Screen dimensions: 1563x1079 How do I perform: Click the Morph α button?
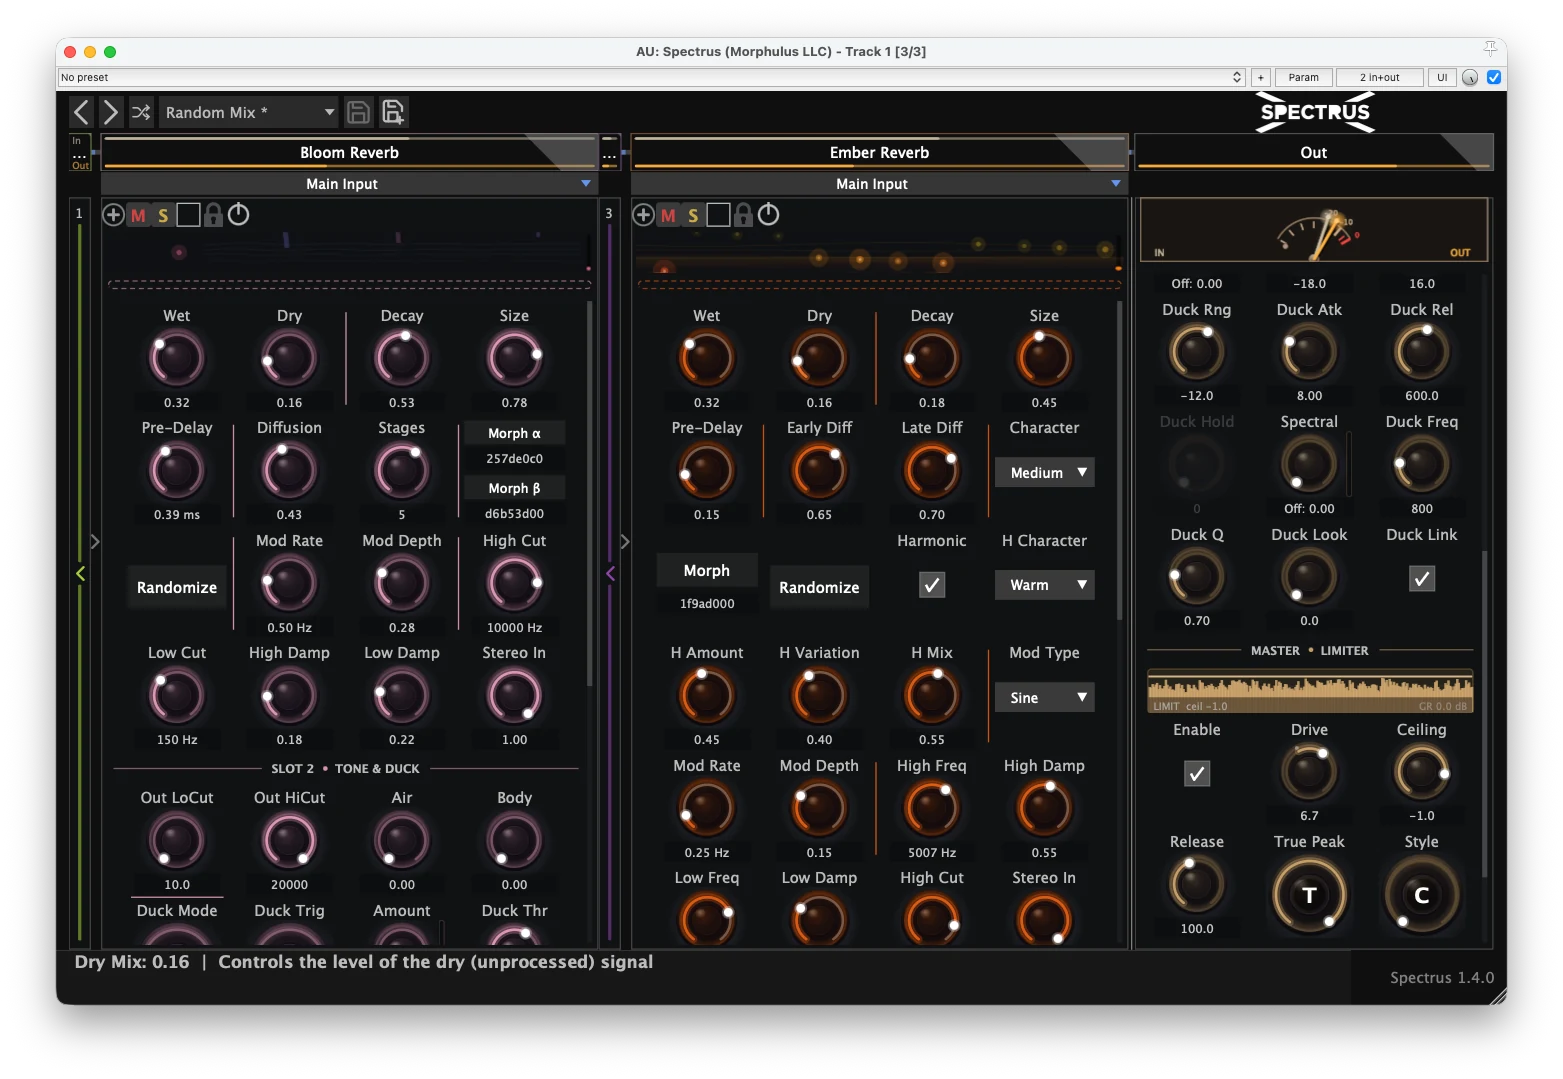coord(514,433)
